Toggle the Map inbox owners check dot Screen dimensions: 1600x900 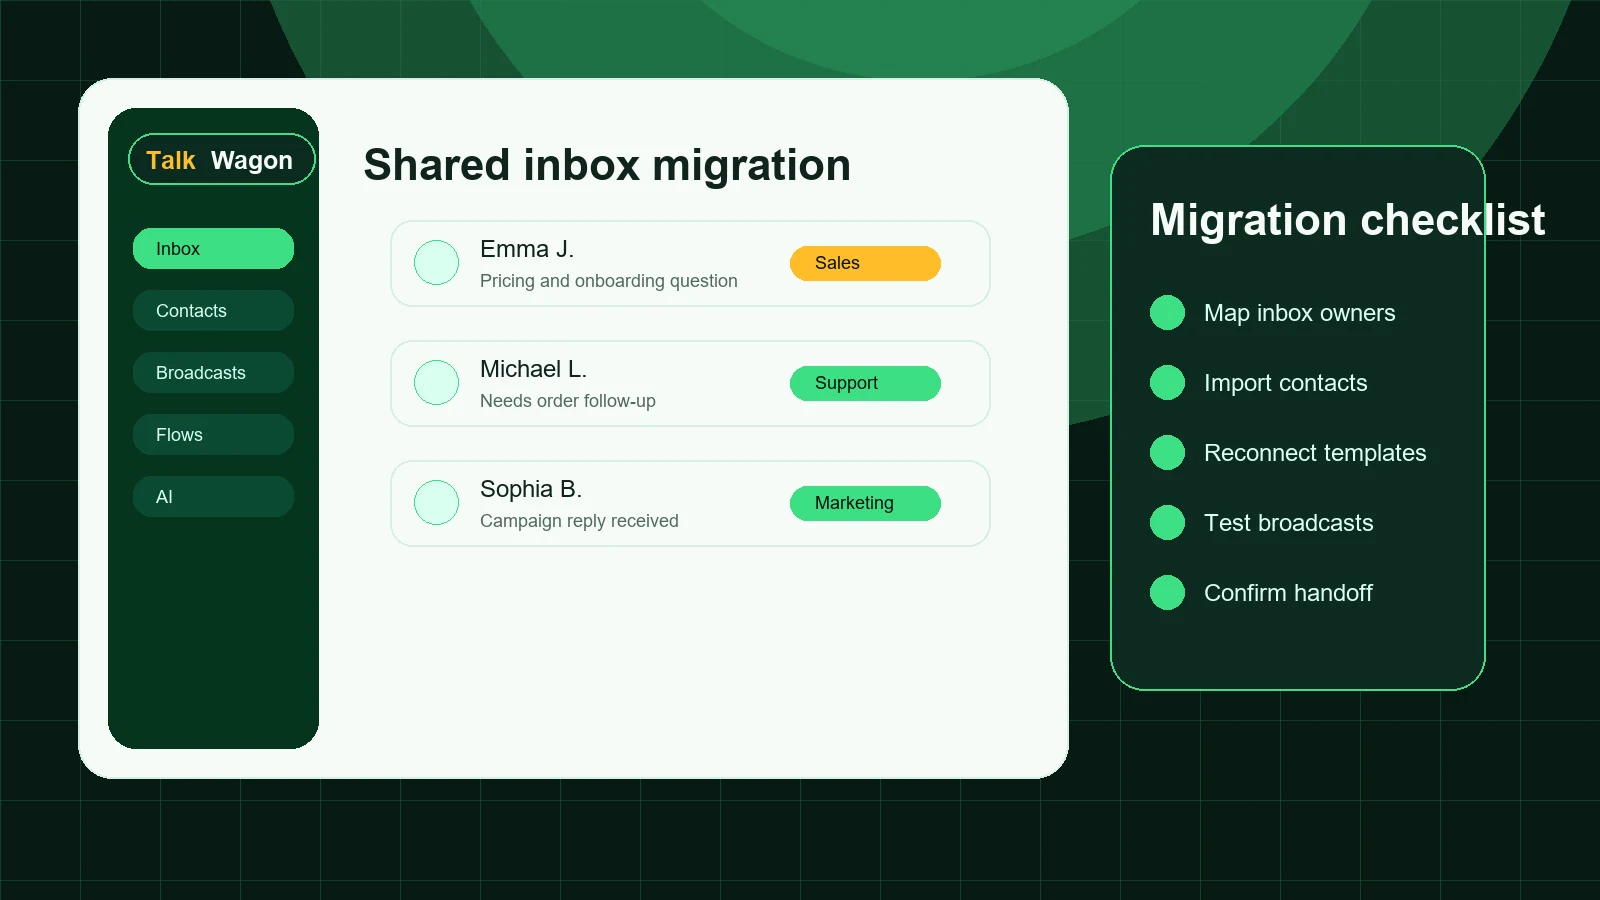pyautogui.click(x=1167, y=313)
